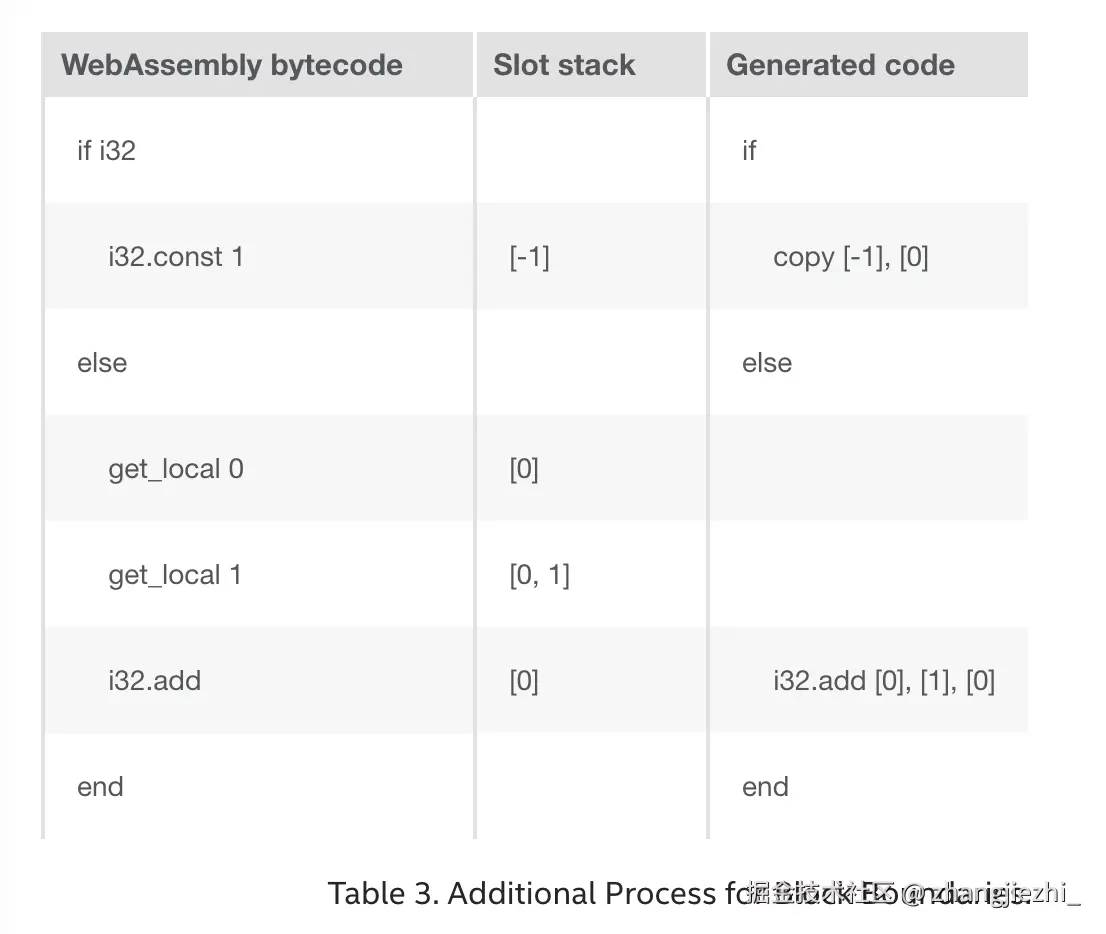Select the "get_local 1" bytecode cell
Viewport: 1106px width, 934px height.
(175, 575)
